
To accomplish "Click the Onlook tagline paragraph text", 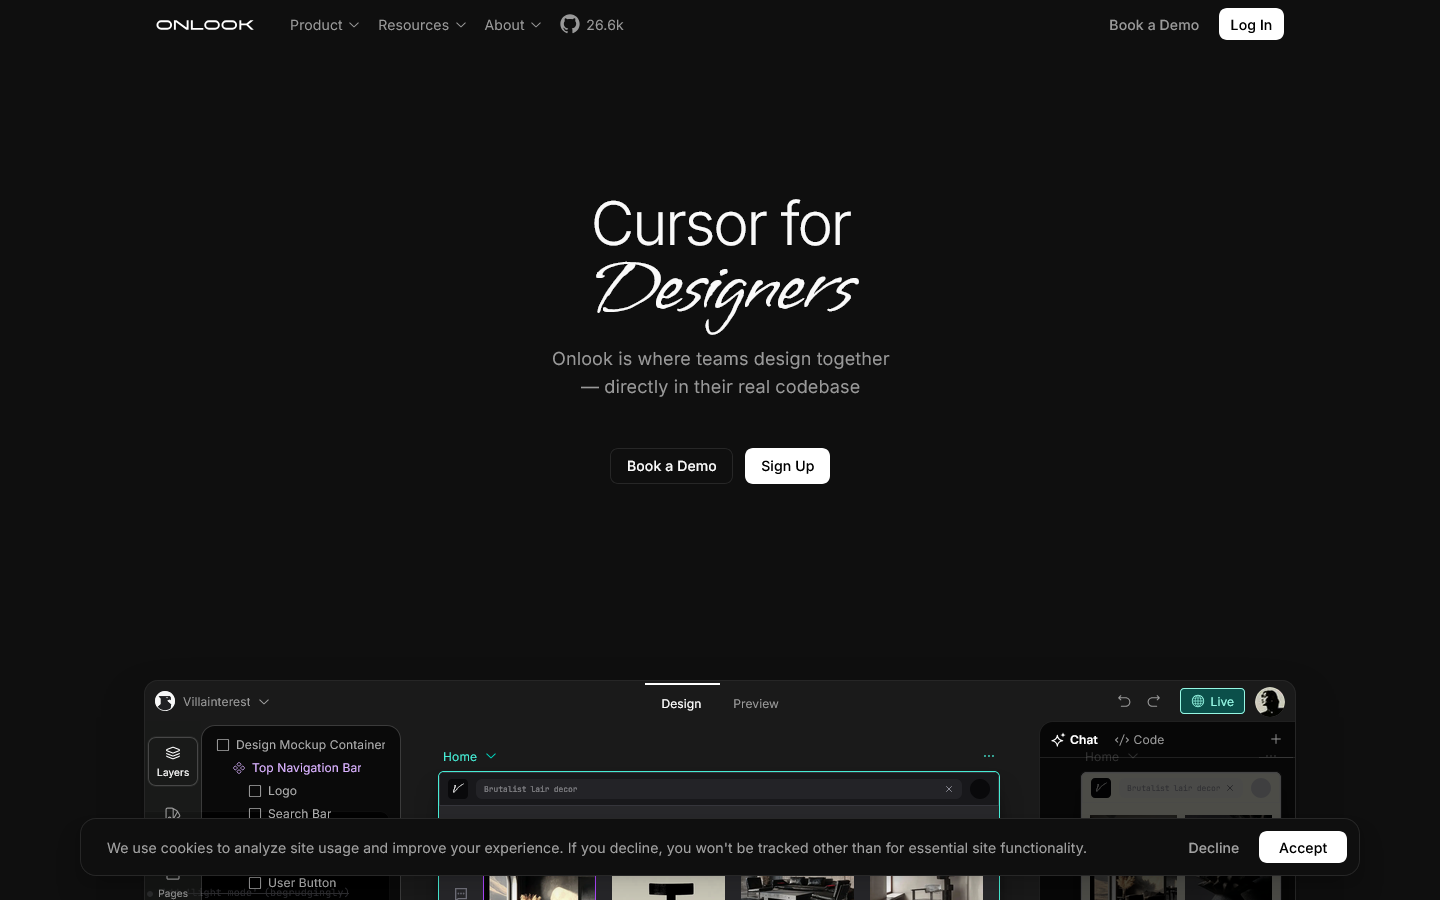I will (x=721, y=373).
